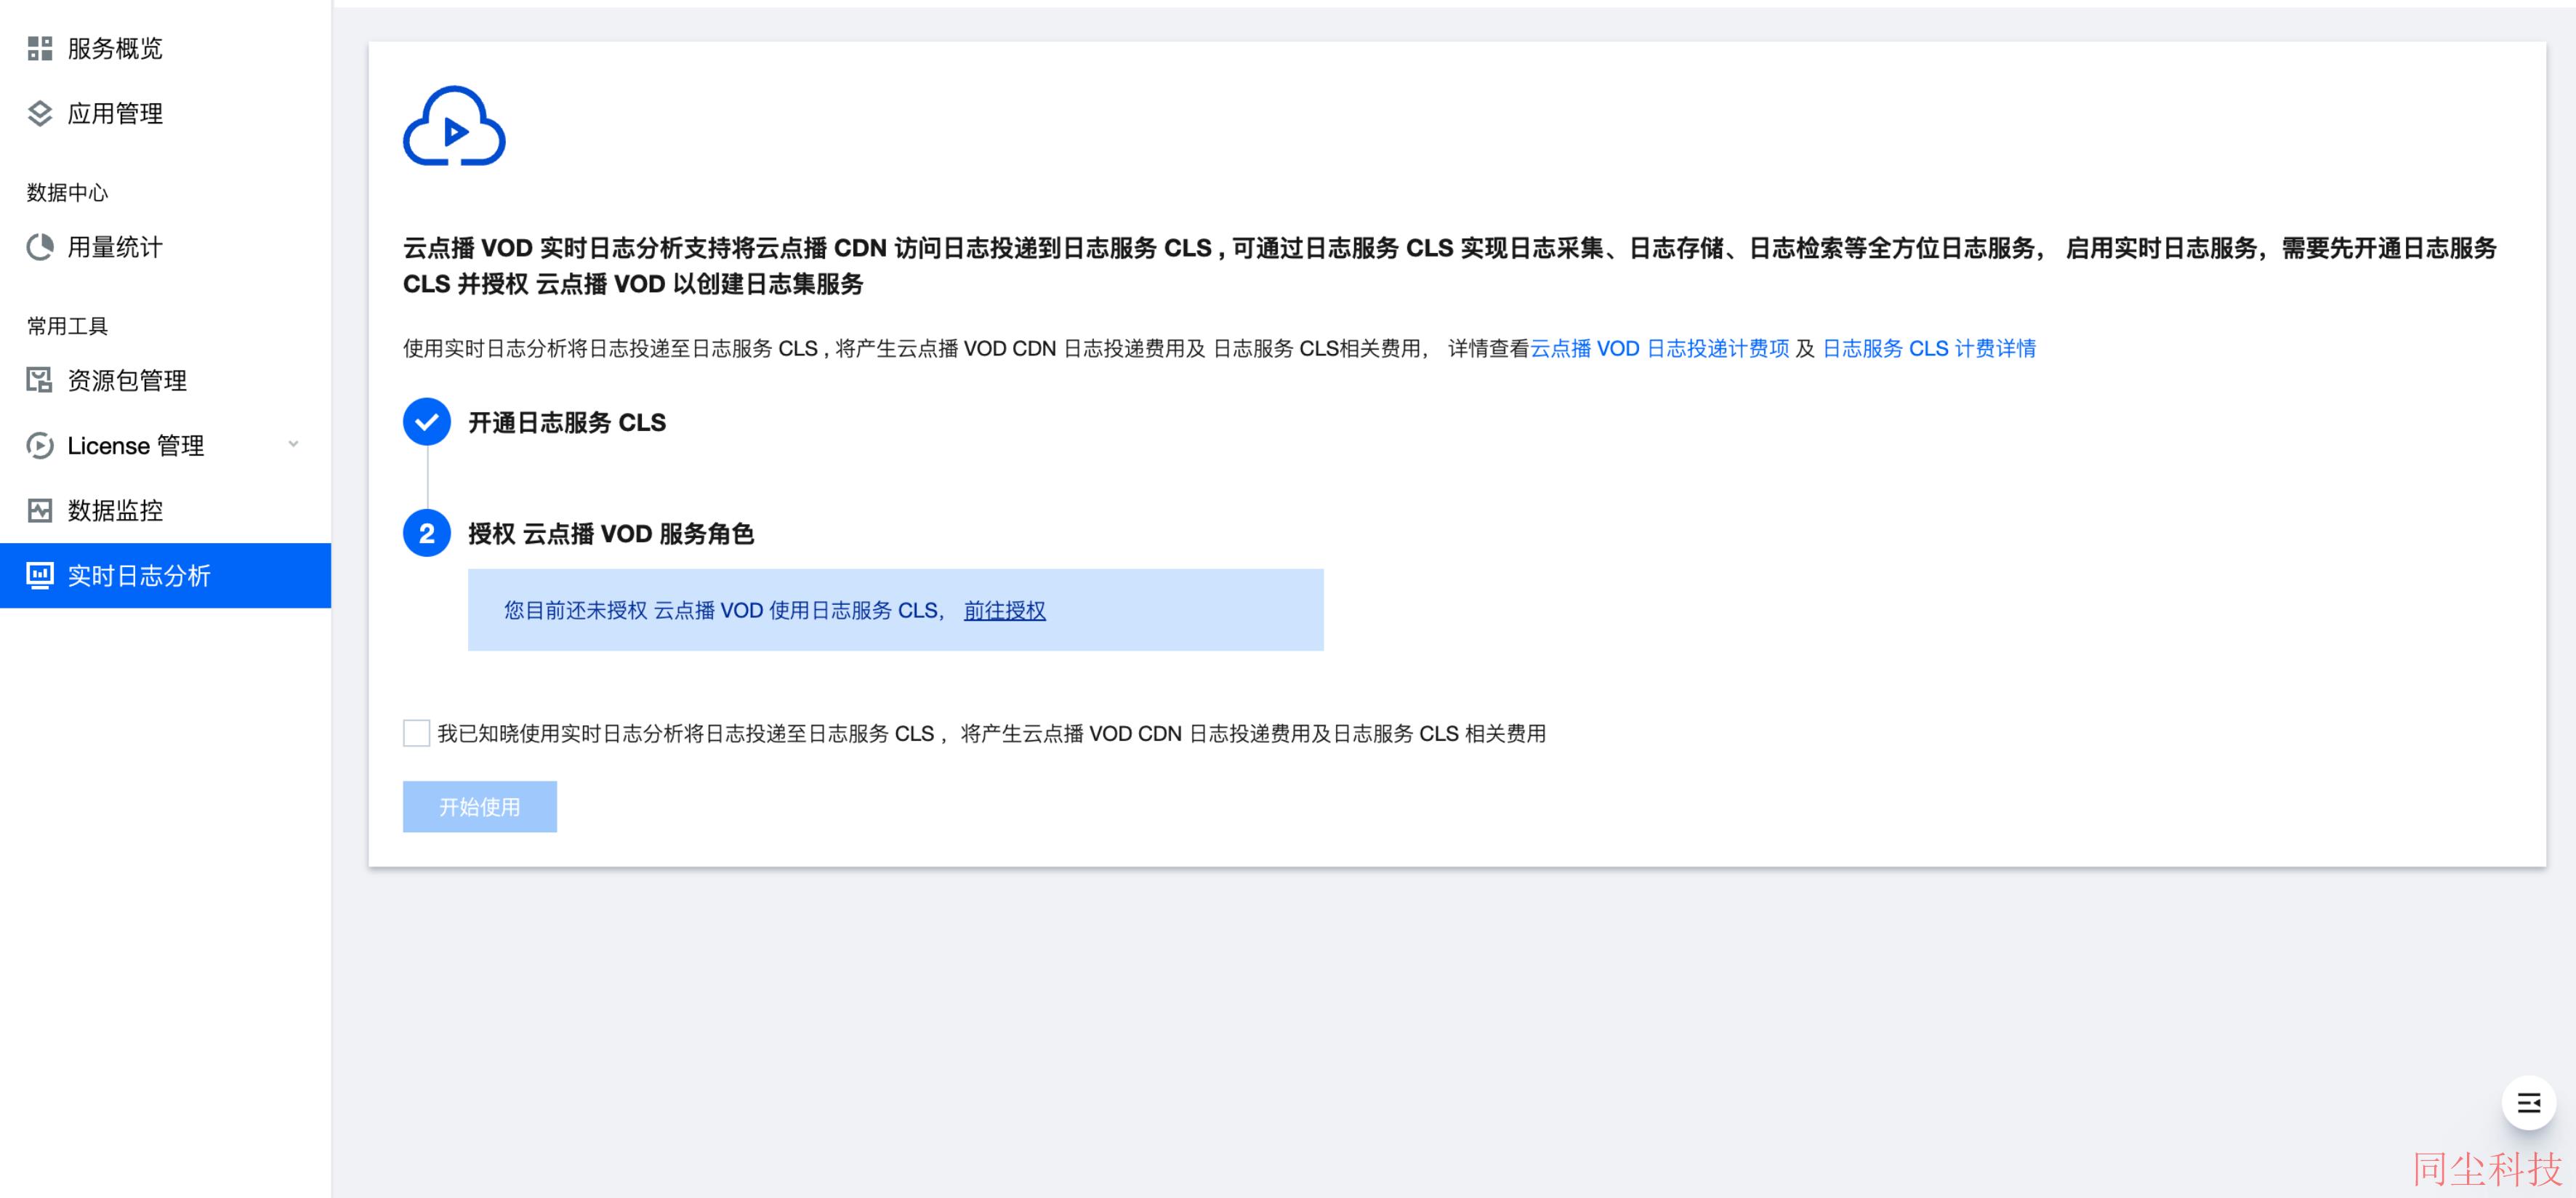The height and width of the screenshot is (1198, 2576).
Task: Open 服务概览 in the sidebar
Action: point(165,48)
